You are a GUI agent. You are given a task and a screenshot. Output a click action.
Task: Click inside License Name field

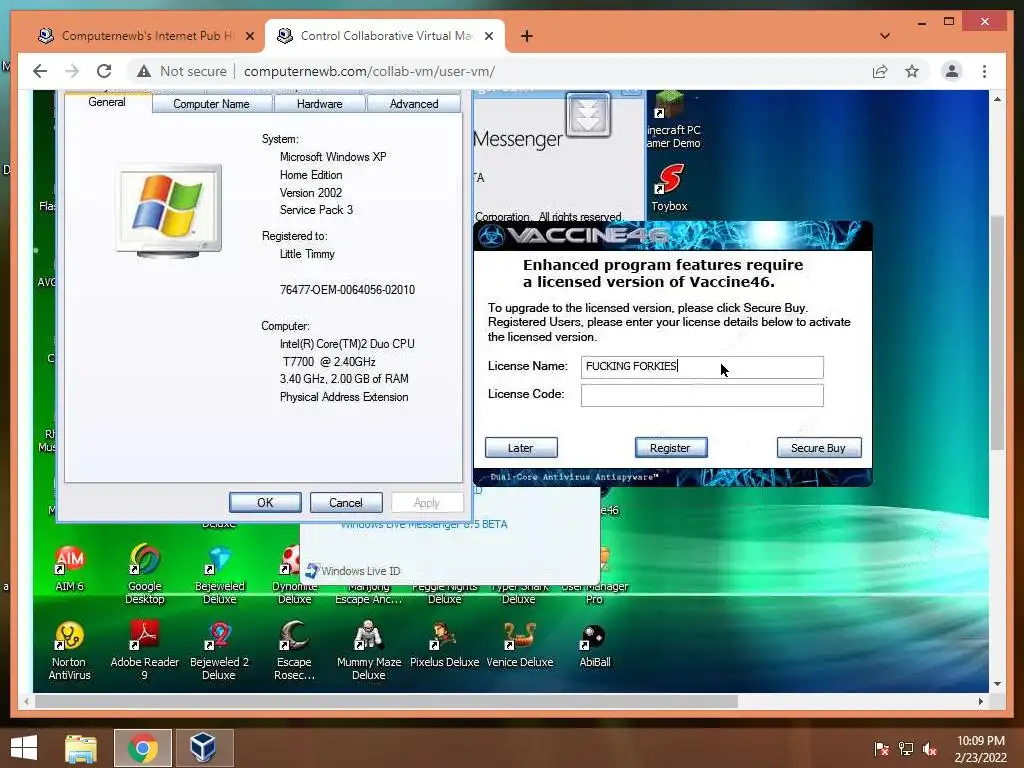coord(702,367)
